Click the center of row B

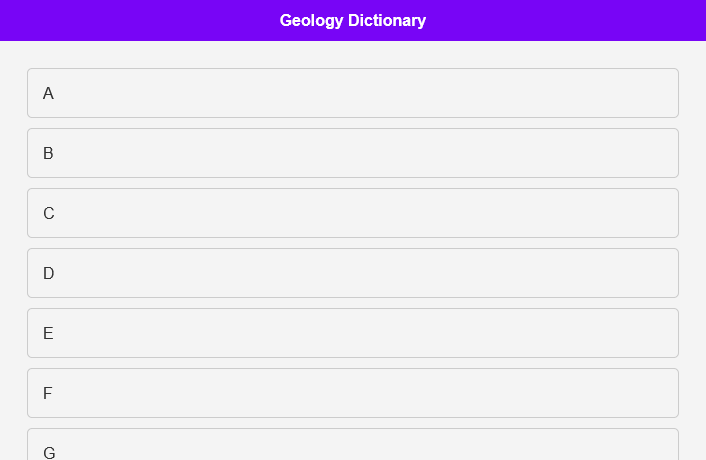coord(353,153)
